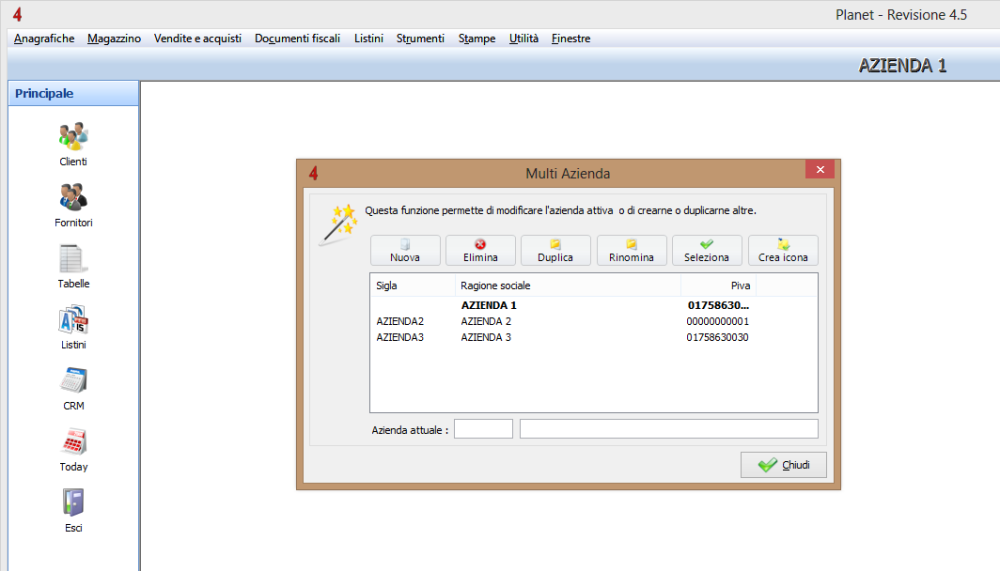Activate the company with Seleziona
The height and width of the screenshot is (571, 1000).
(x=707, y=250)
